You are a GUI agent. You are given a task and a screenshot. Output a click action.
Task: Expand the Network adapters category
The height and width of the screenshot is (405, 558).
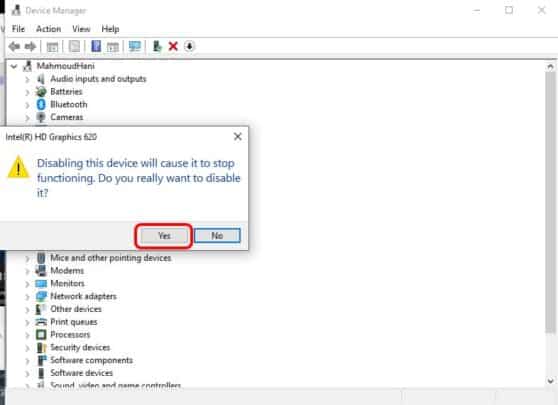click(27, 296)
